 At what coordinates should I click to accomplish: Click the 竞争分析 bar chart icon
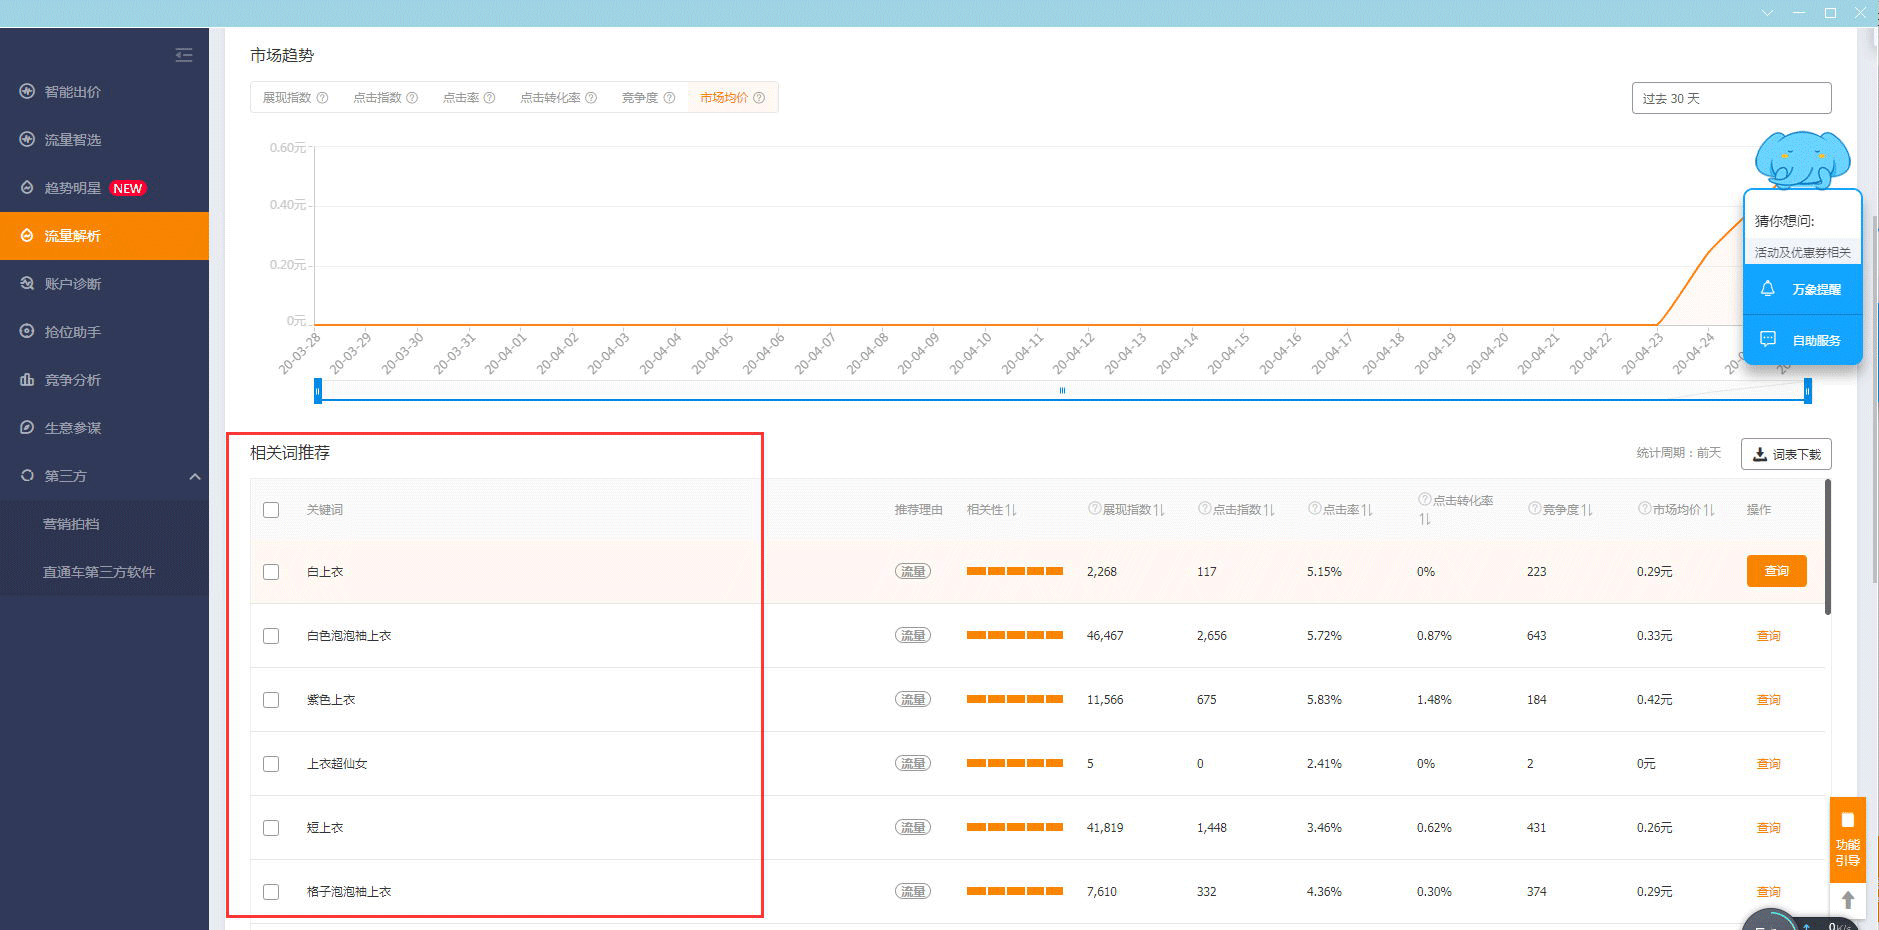pos(27,379)
